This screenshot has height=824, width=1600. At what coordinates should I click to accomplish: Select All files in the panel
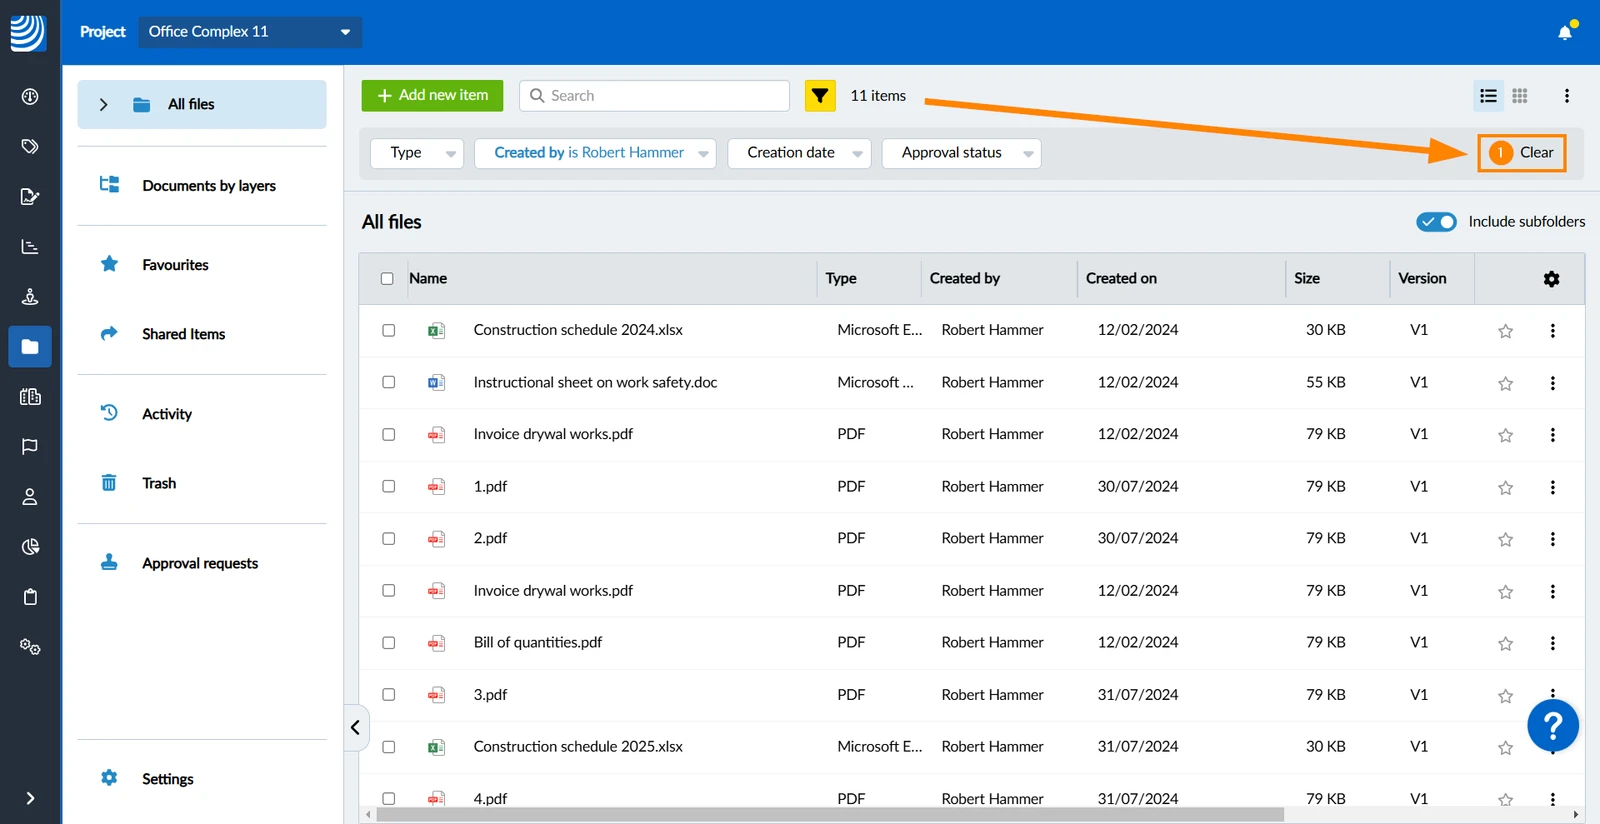click(202, 104)
